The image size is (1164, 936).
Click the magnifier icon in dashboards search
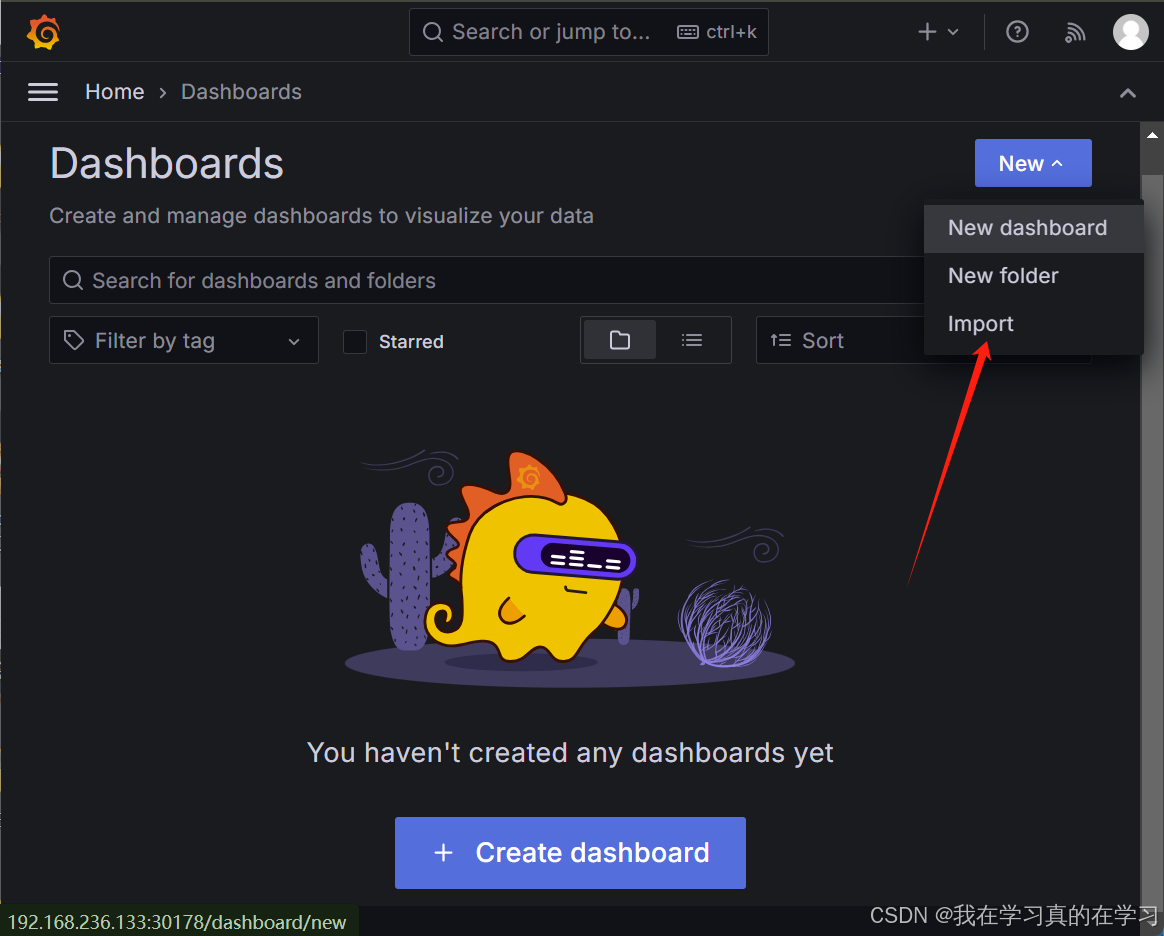pos(73,280)
